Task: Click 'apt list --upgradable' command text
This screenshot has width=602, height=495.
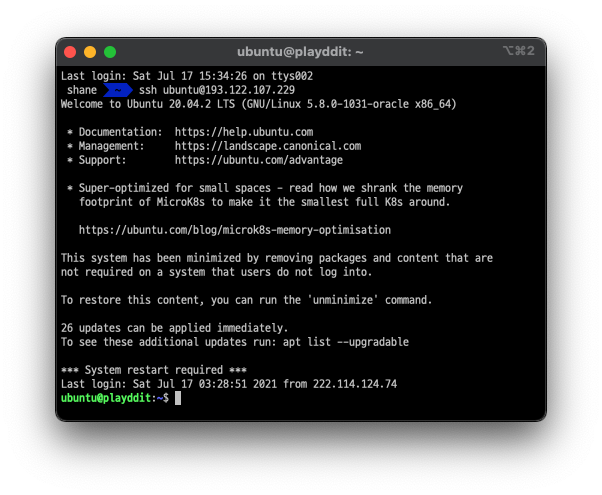Action: pyautogui.click(x=346, y=342)
